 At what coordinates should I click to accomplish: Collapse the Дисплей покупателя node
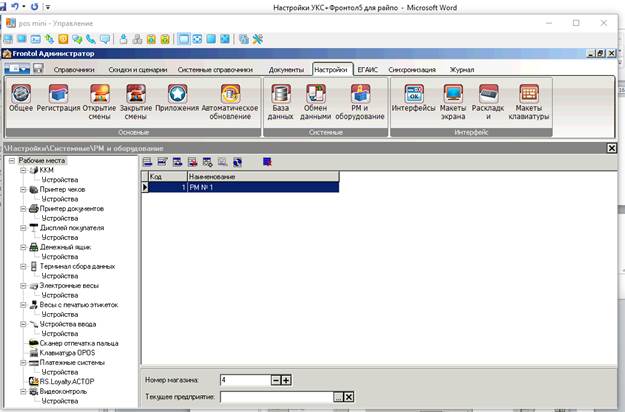(x=23, y=228)
